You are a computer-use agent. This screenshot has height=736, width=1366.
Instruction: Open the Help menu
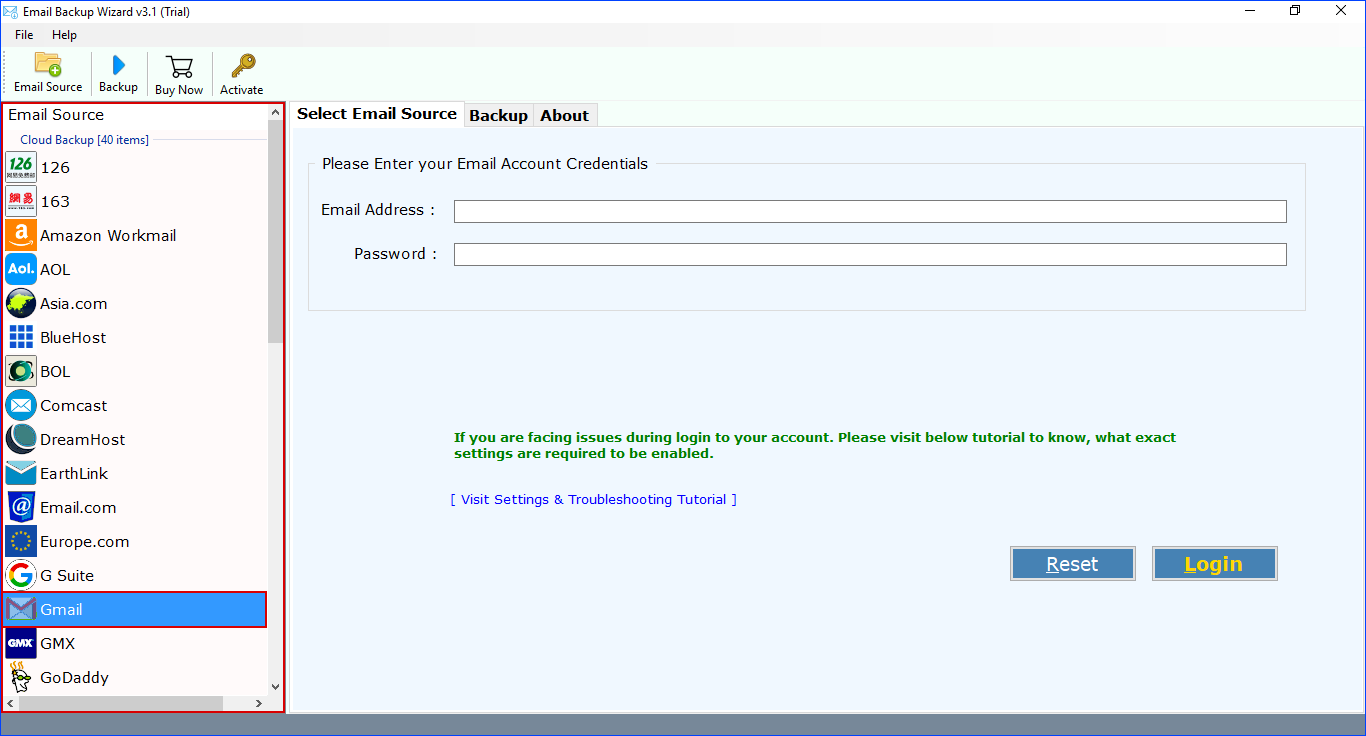(x=64, y=35)
